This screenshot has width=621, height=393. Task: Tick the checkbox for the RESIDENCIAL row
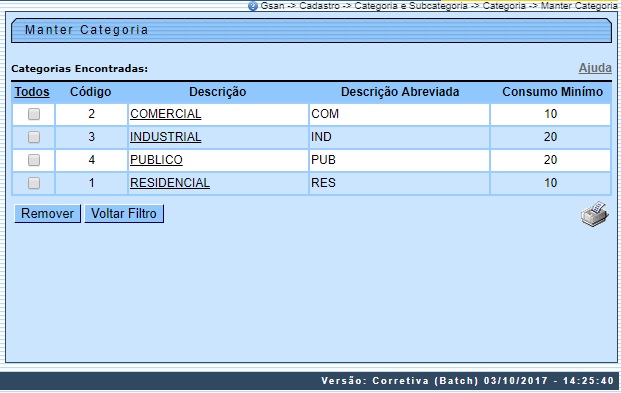coord(34,183)
